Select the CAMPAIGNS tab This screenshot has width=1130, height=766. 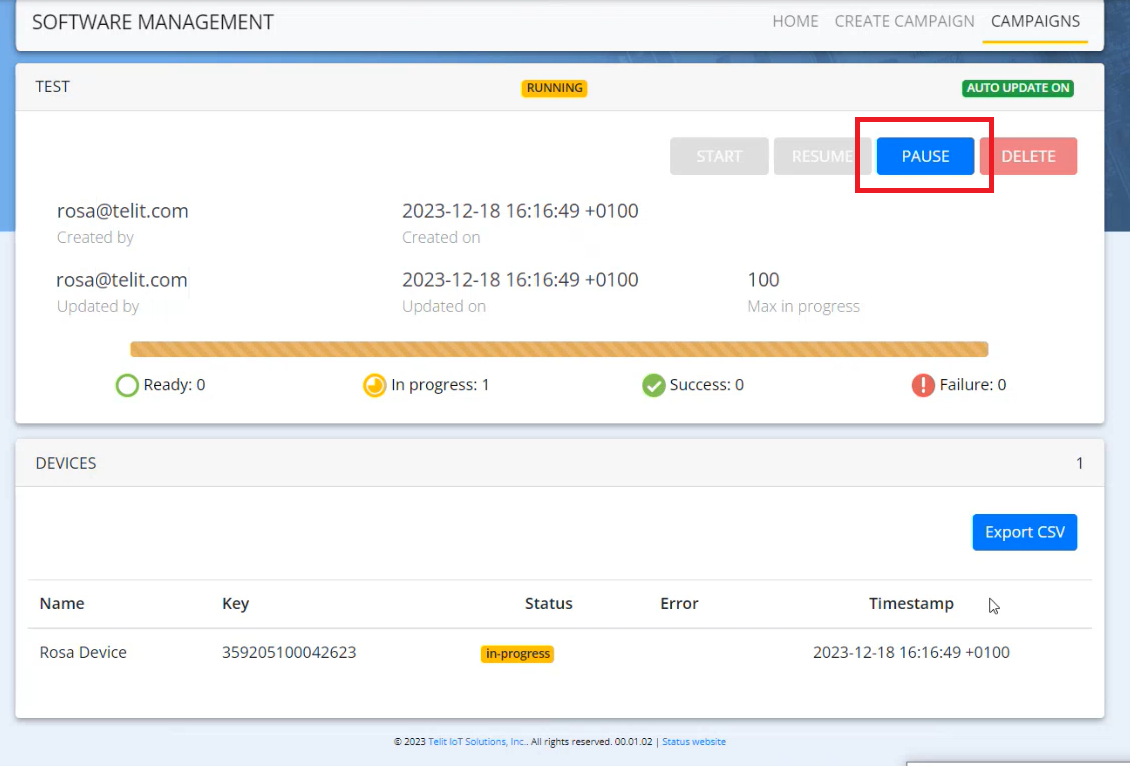(1035, 21)
